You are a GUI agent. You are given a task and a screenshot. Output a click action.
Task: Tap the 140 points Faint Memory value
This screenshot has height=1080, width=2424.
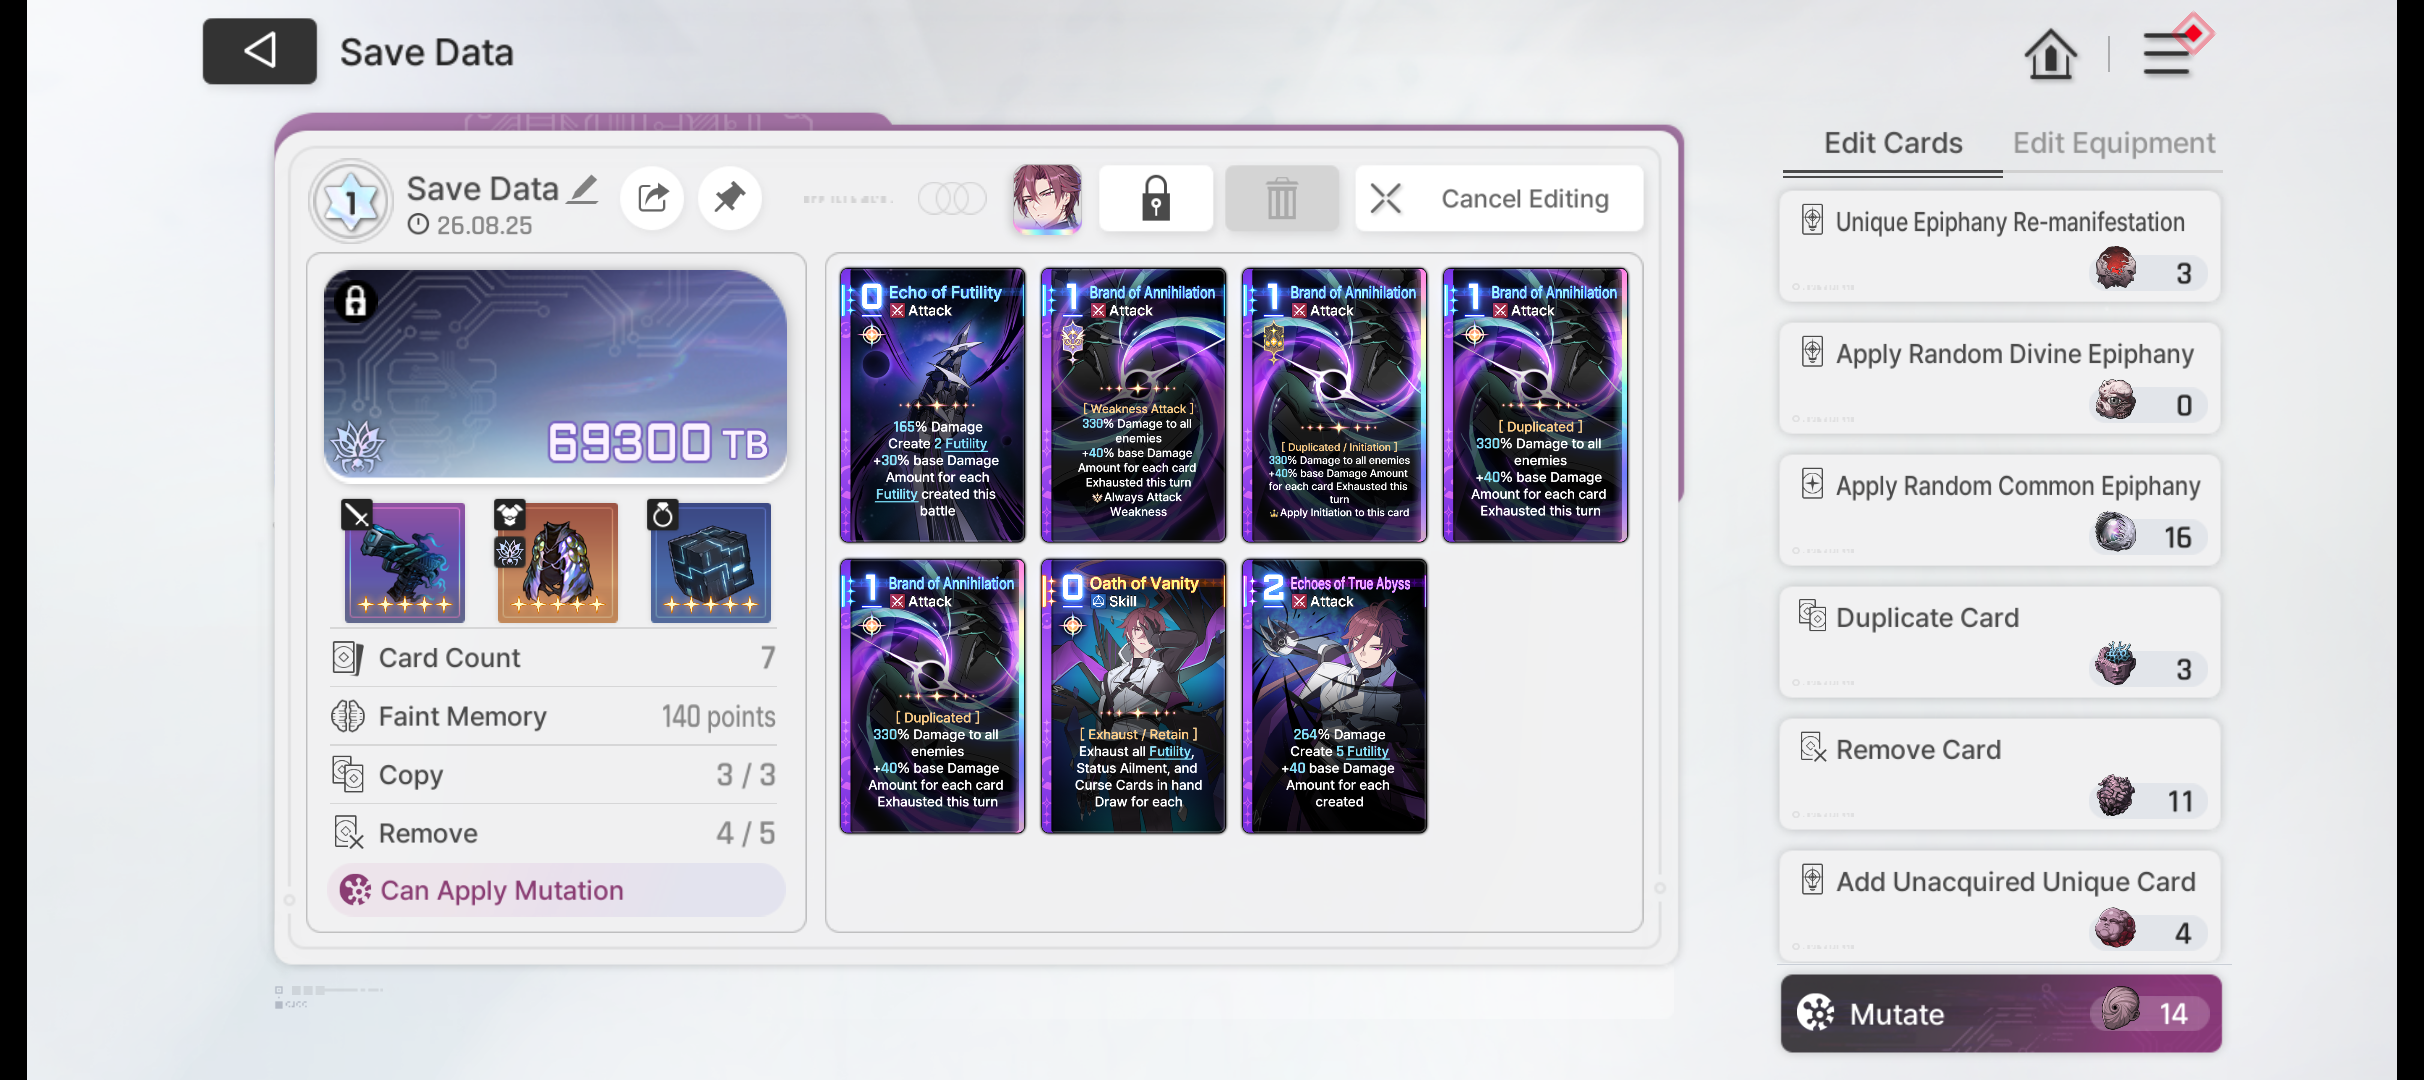point(718,716)
